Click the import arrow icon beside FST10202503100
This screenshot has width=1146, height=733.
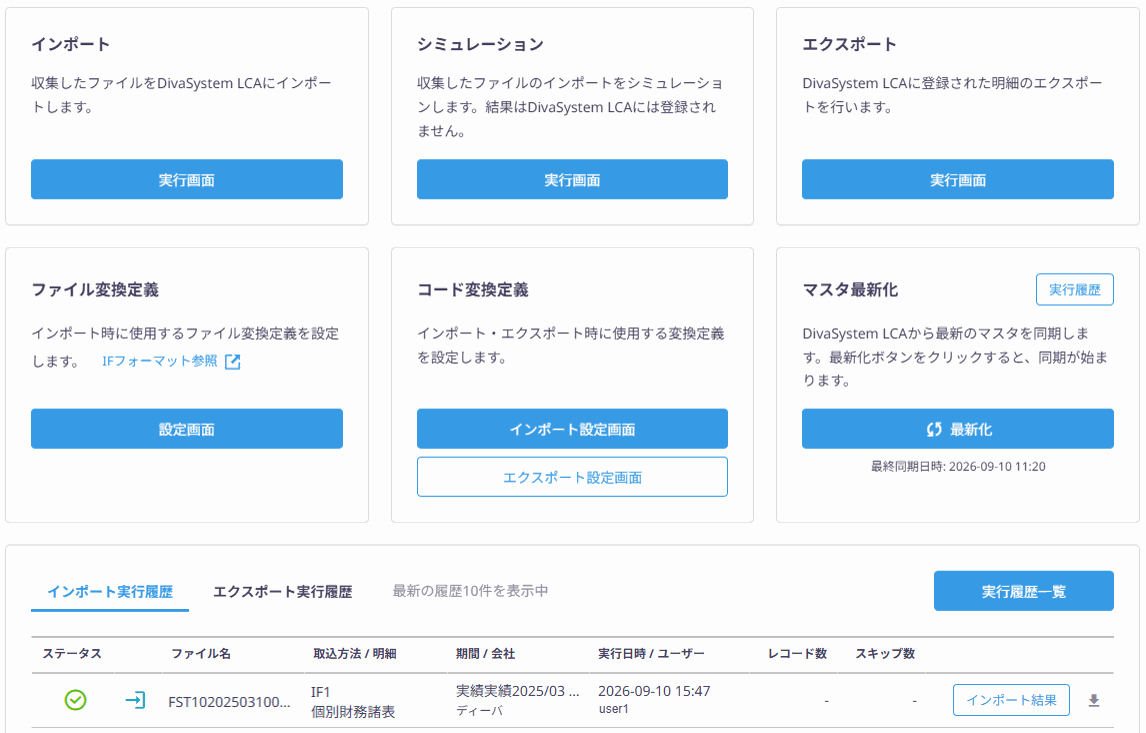(x=135, y=700)
